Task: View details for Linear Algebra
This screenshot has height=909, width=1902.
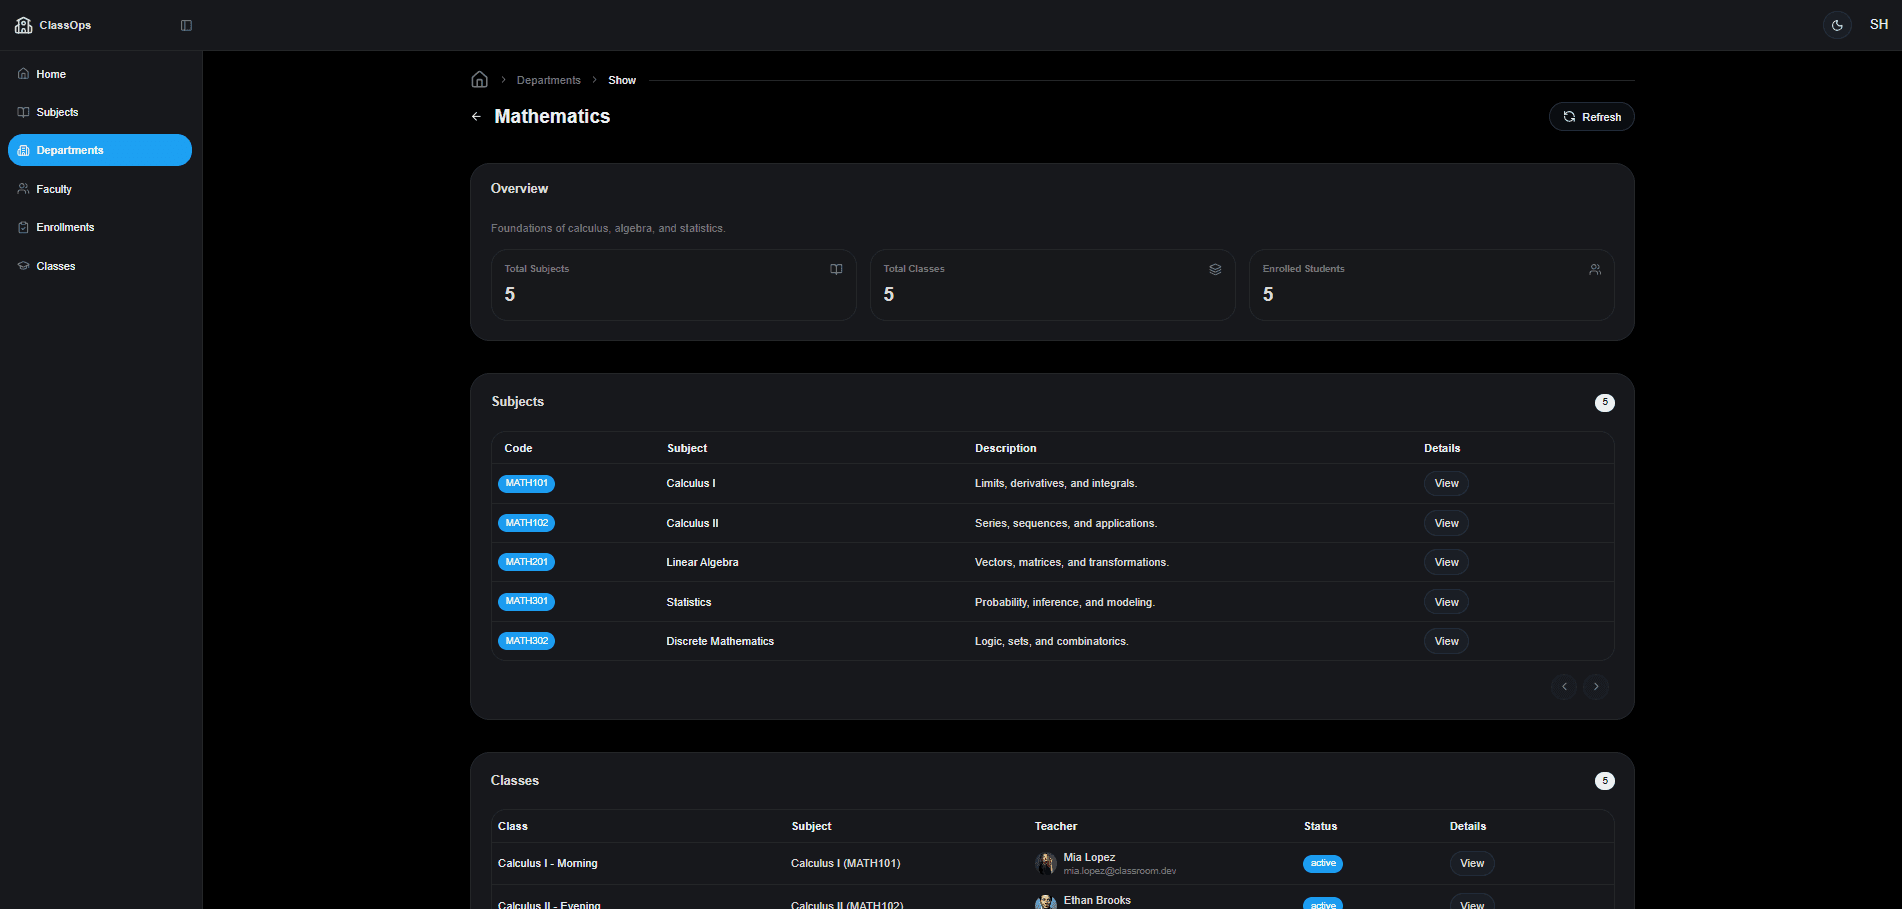Action: pyautogui.click(x=1446, y=562)
